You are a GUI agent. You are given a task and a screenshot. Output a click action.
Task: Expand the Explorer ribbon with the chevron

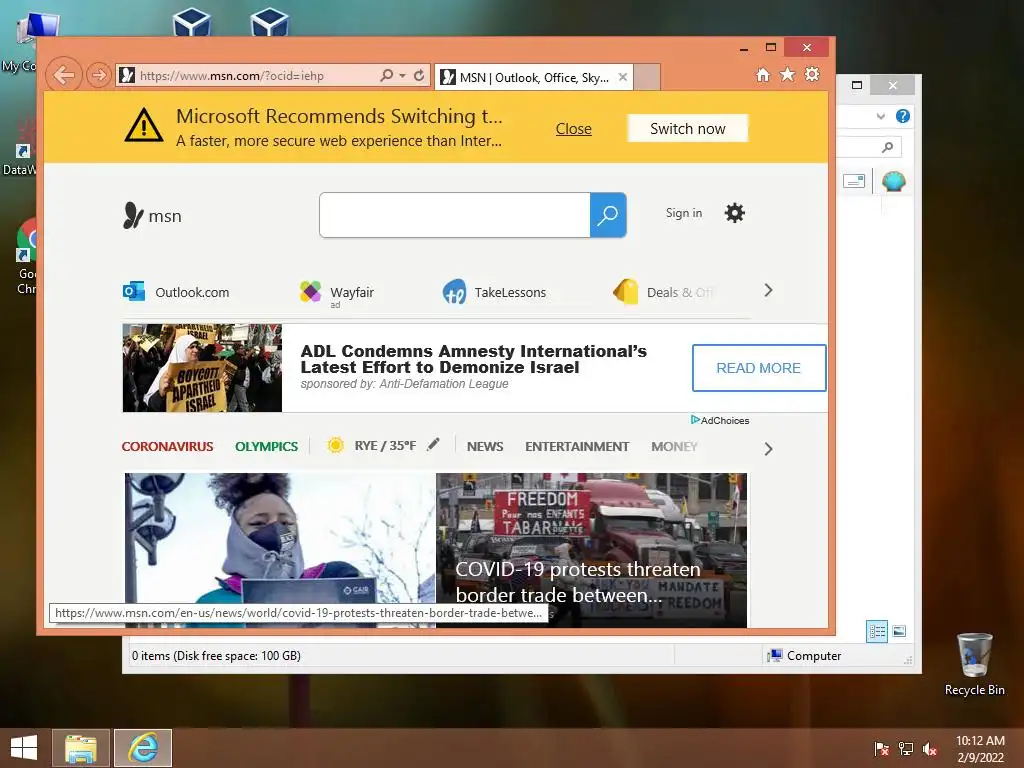point(880,116)
